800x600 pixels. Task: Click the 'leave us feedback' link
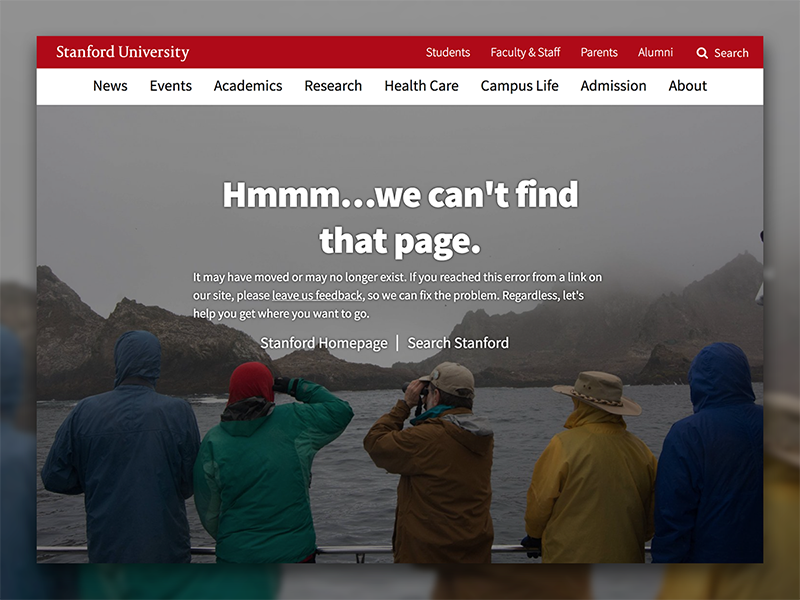pyautogui.click(x=317, y=295)
